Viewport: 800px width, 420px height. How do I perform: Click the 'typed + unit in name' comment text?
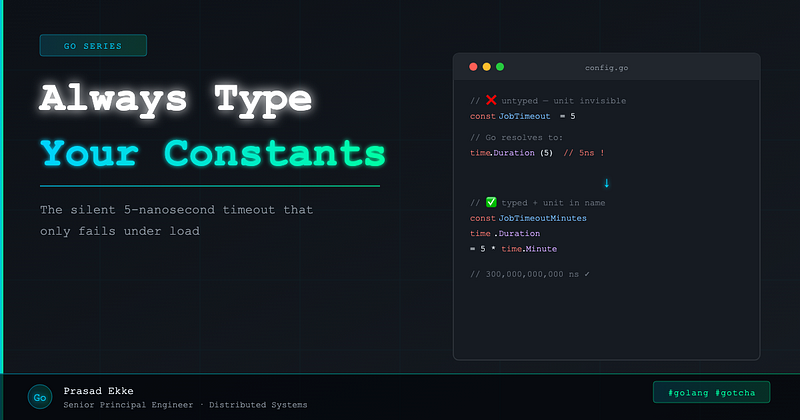pyautogui.click(x=553, y=203)
